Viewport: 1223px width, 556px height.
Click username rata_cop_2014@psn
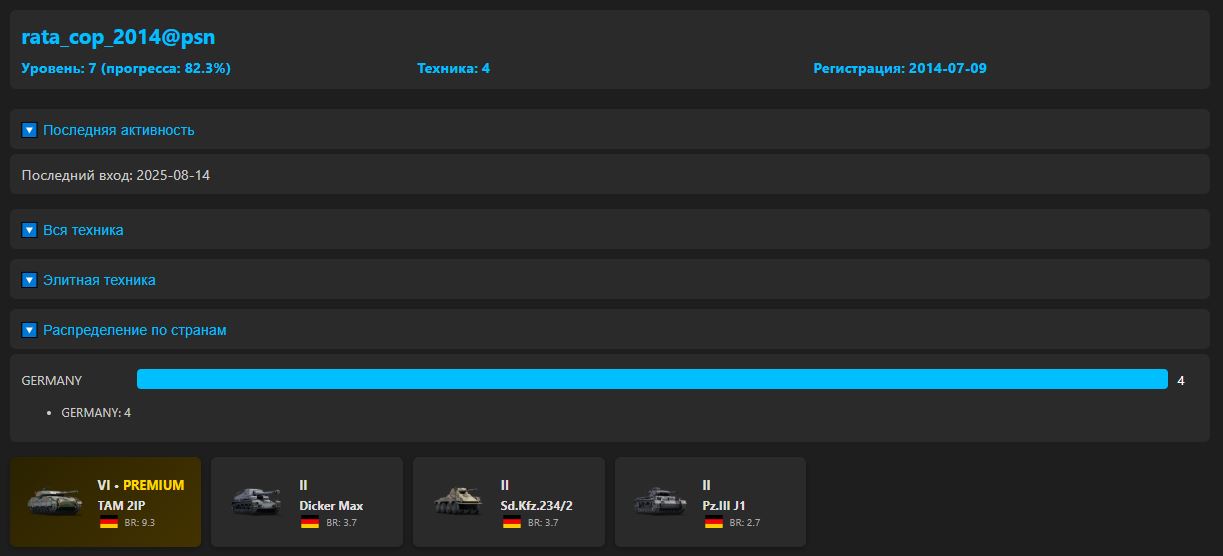tap(118, 37)
